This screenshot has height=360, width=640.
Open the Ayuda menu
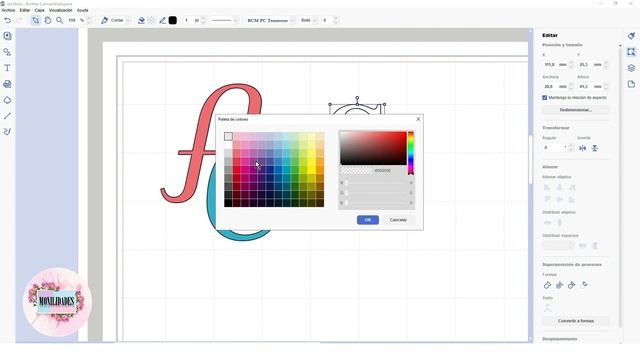pyautogui.click(x=82, y=10)
